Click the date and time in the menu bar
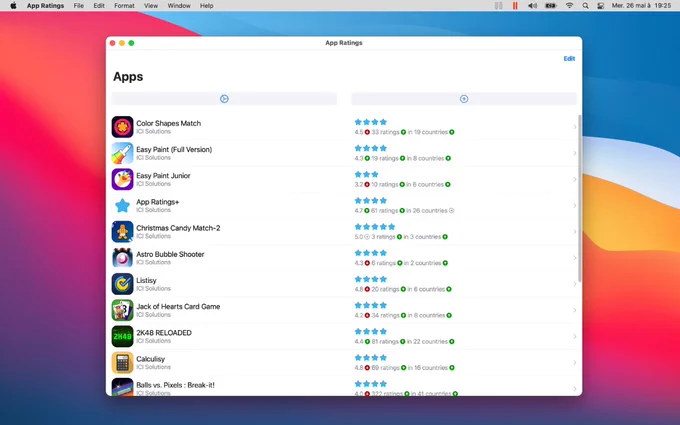 click(x=641, y=6)
